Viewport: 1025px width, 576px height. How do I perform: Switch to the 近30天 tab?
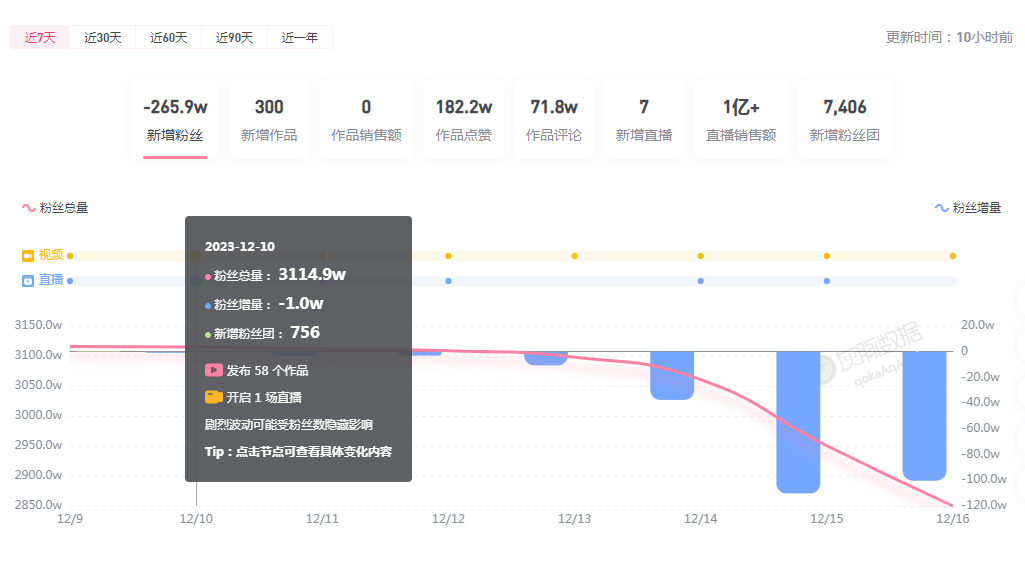(102, 37)
